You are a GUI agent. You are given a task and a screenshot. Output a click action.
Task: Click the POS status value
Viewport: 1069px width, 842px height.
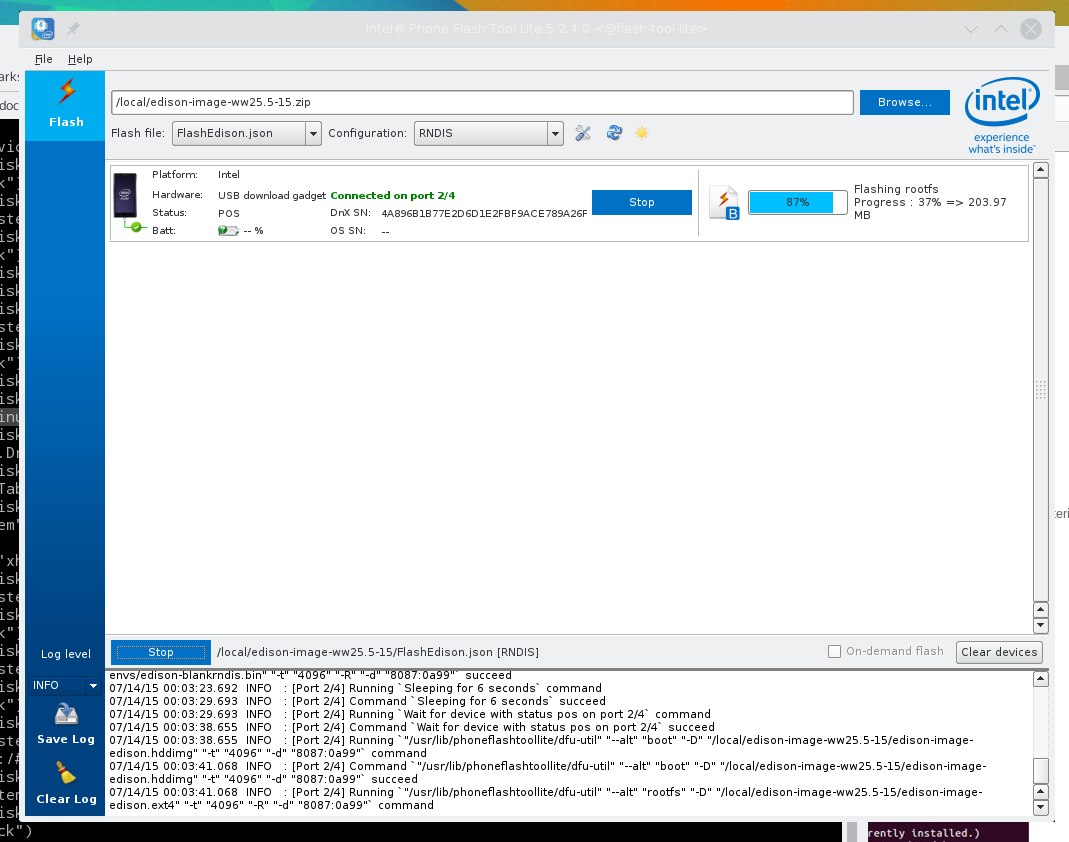[x=228, y=213]
